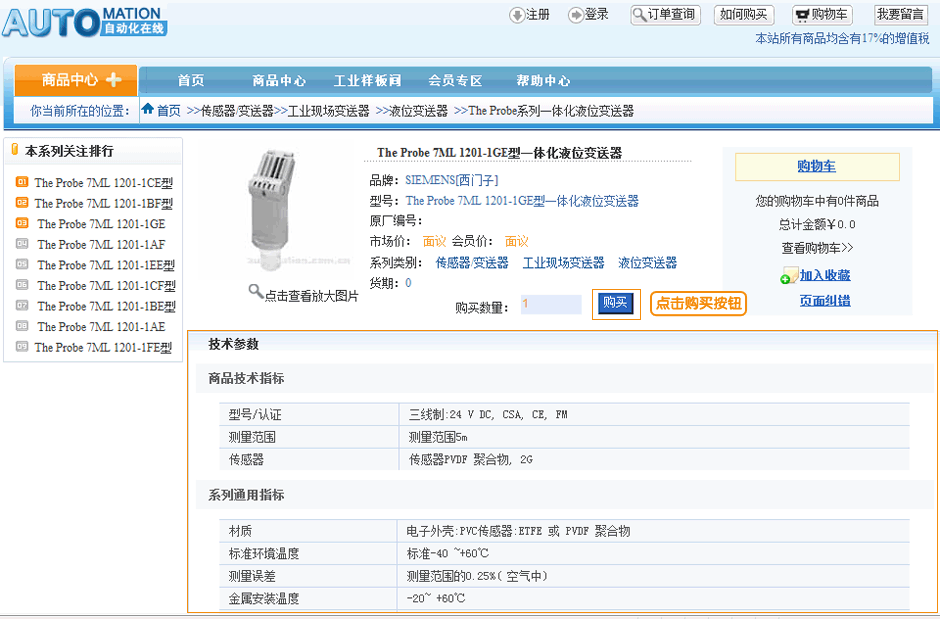
Task: Open ranked item The Probe 7ML 1201-1CF型
Action: tap(107, 285)
